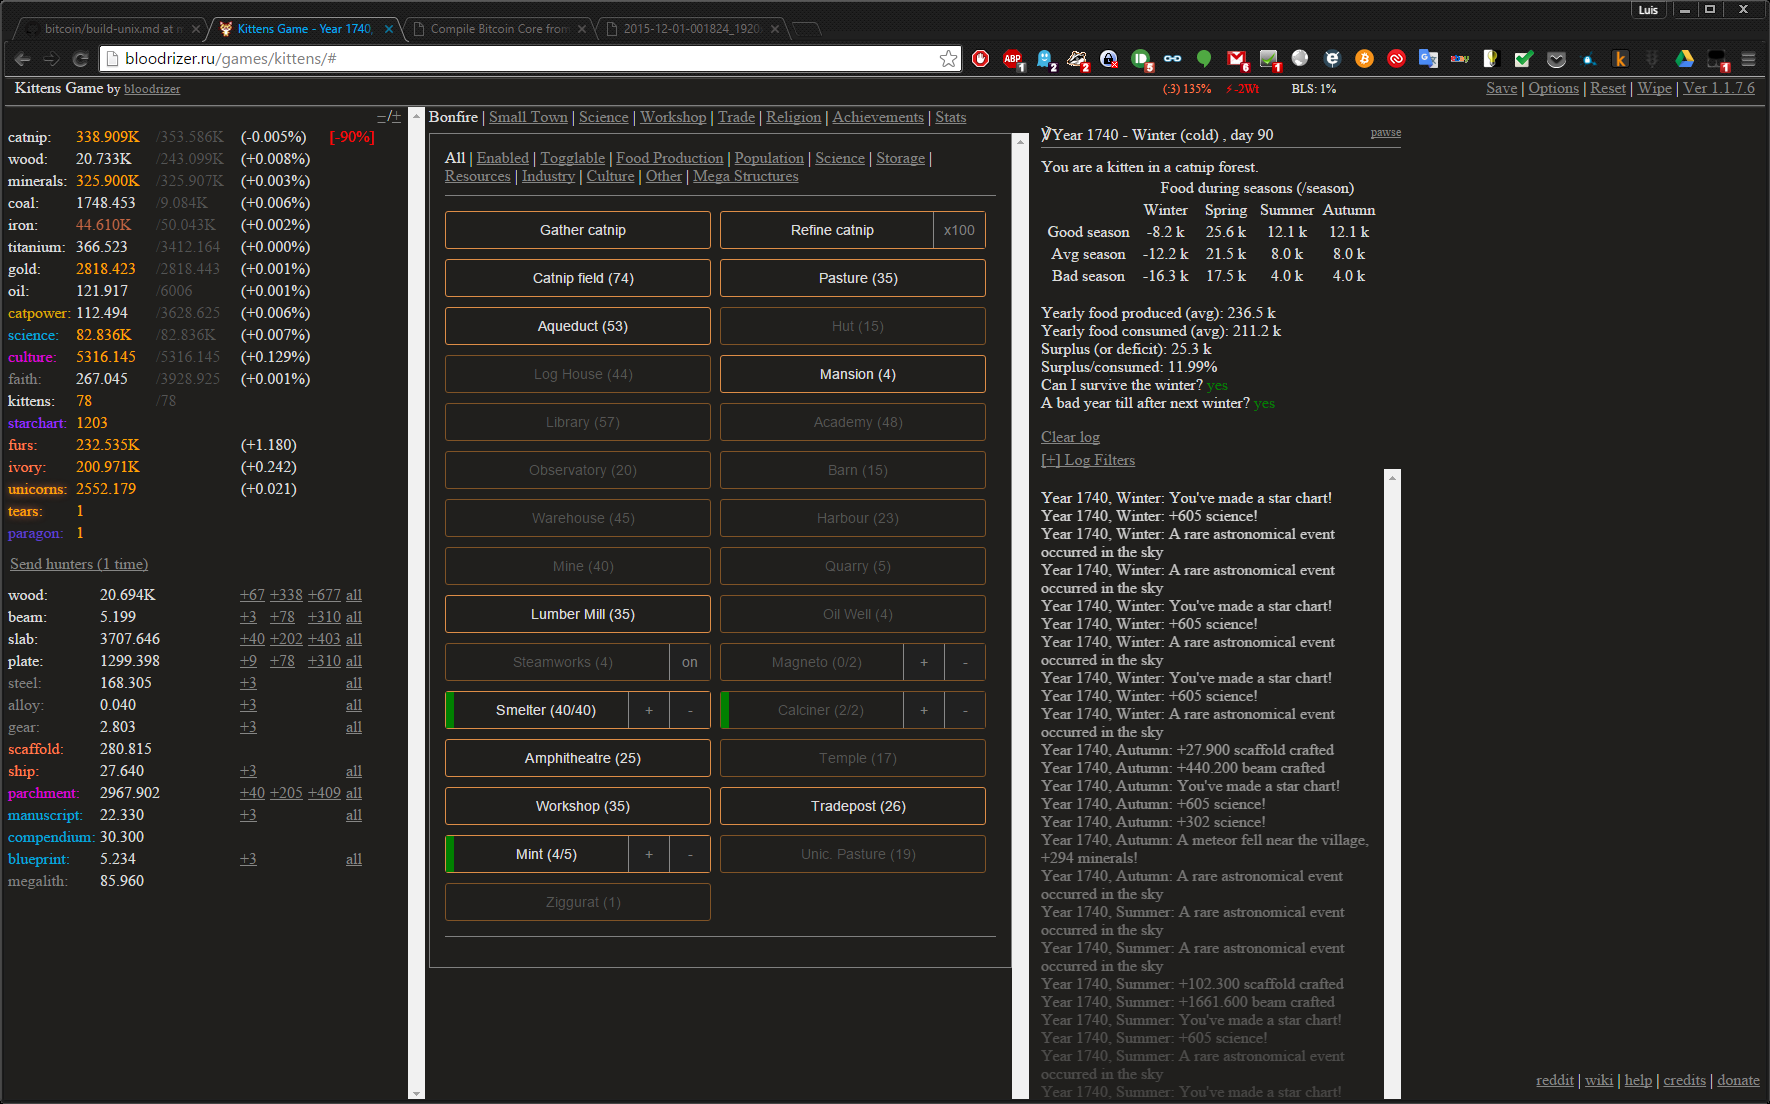This screenshot has width=1770, height=1104.
Task: Open the Google Translate extension
Action: tap(1428, 59)
